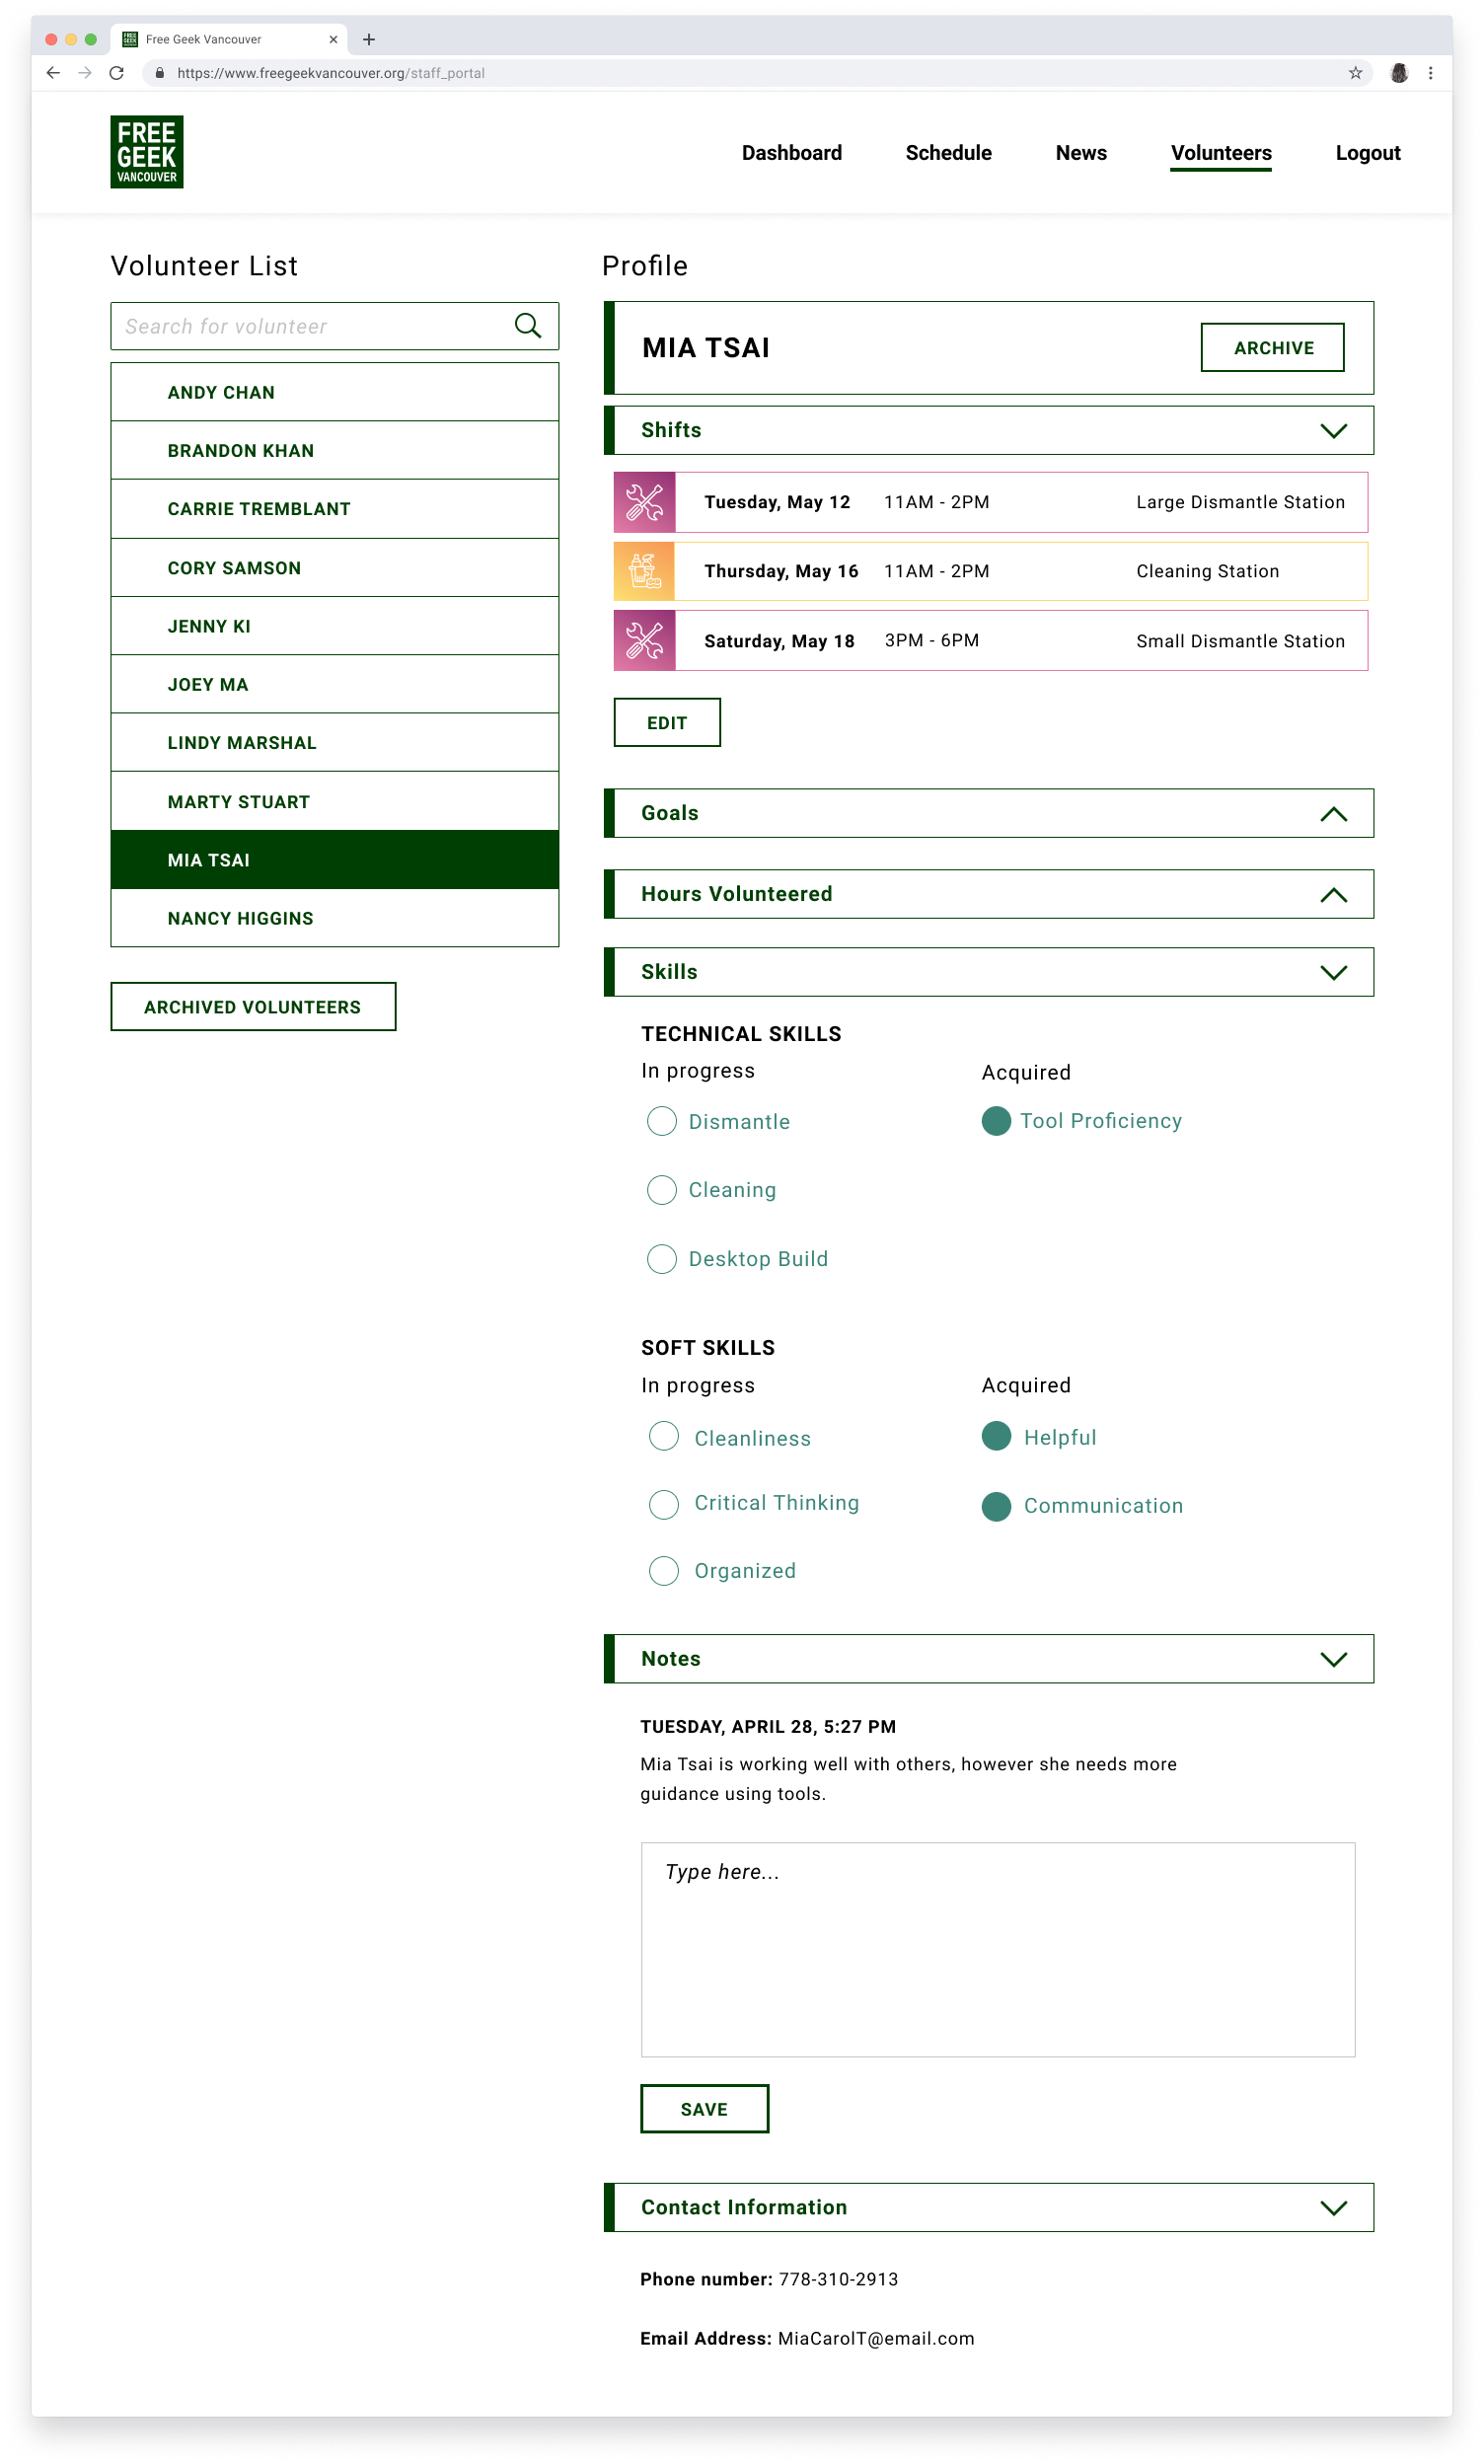Toggle the Cleaning skill radio
This screenshot has height=2464, width=1484.
[662, 1190]
